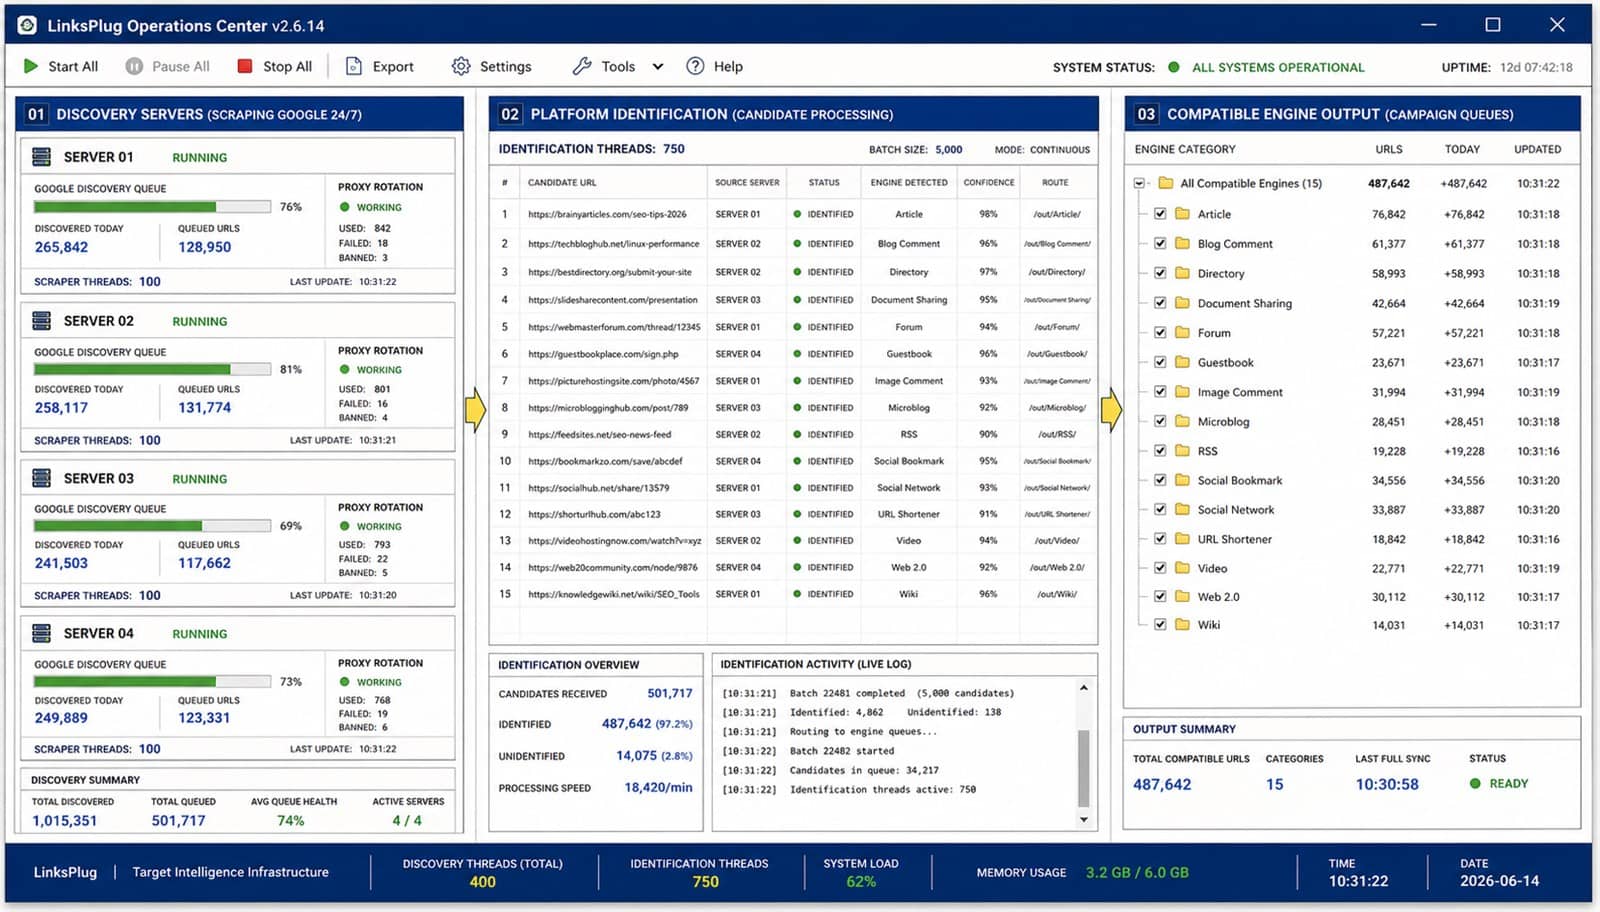Click the Tools wrench icon
This screenshot has height=912, width=1600.
pyautogui.click(x=582, y=66)
